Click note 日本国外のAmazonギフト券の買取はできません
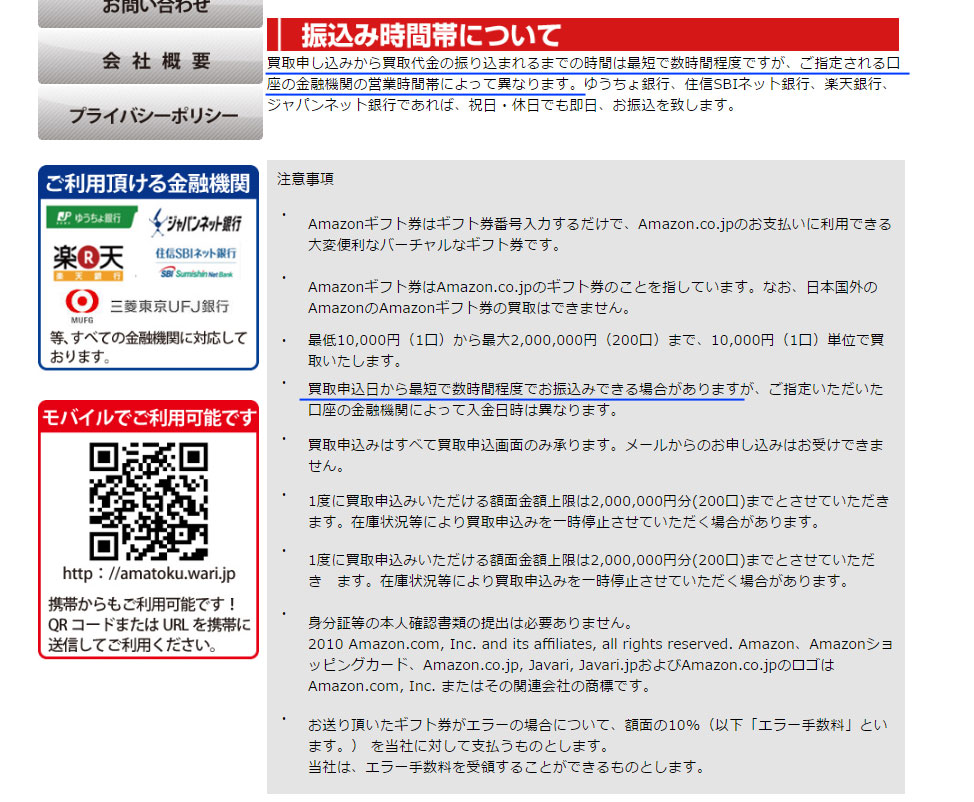 [593, 298]
